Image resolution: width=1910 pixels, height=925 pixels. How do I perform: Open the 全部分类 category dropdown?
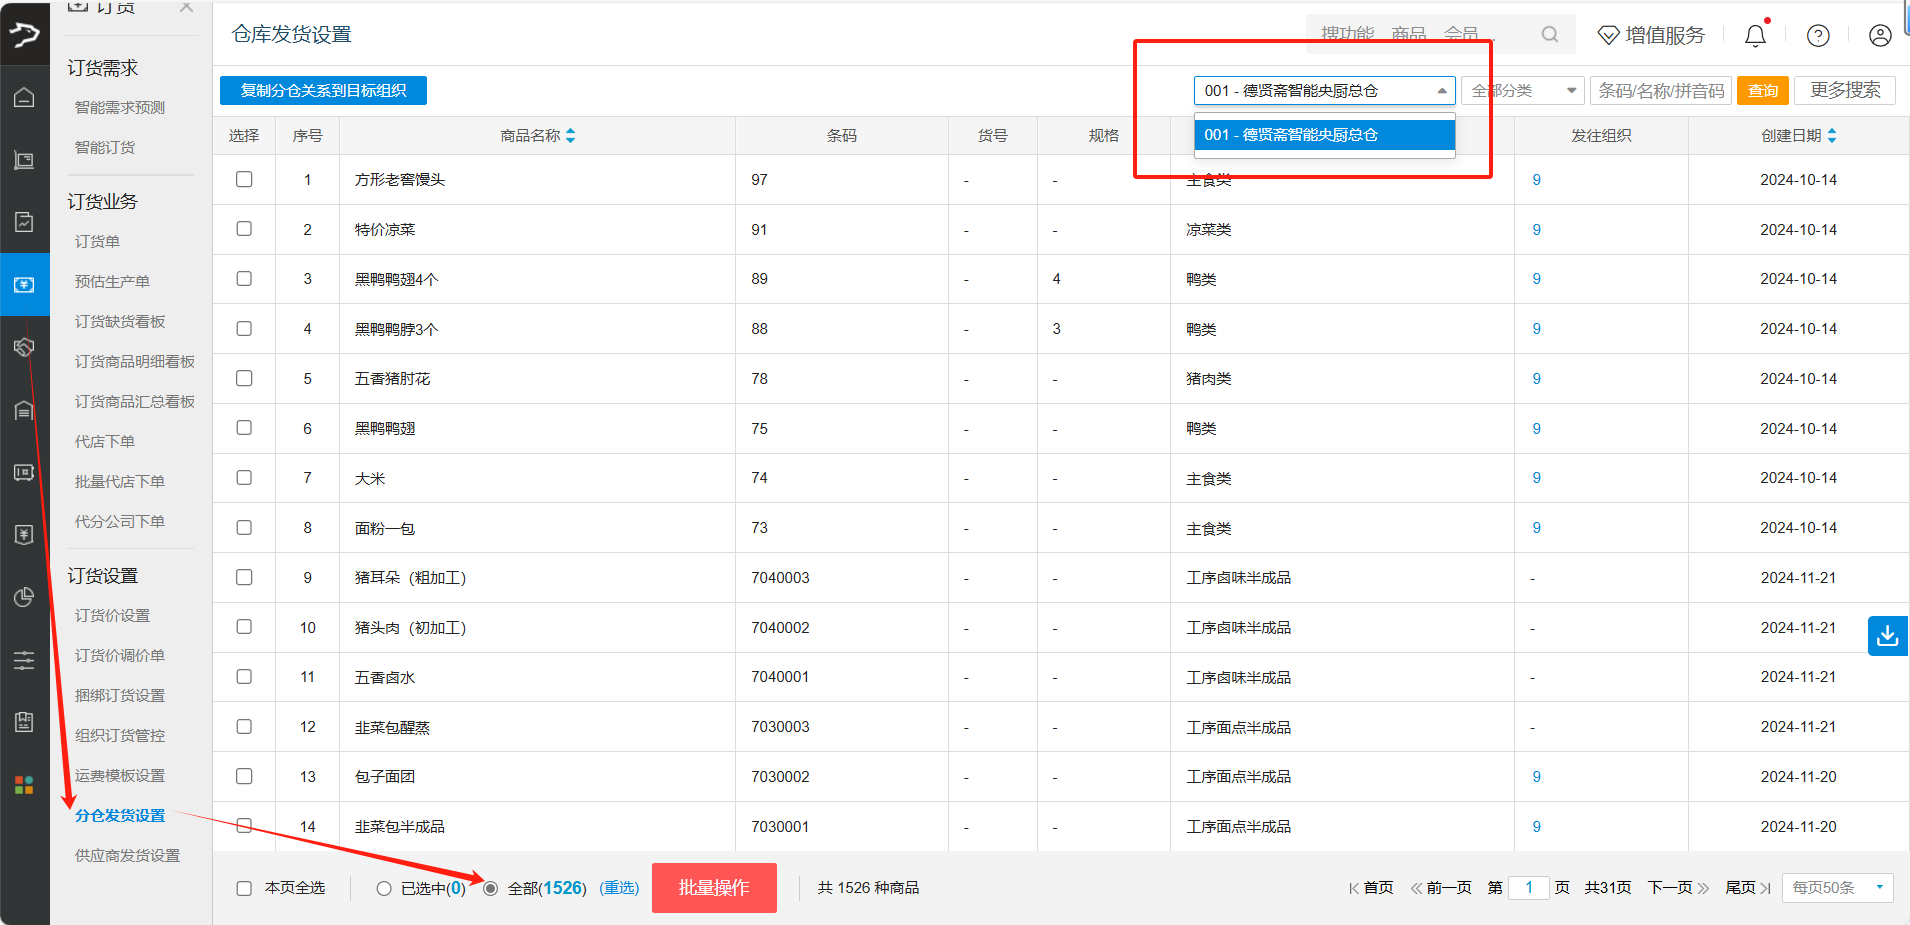pos(1523,91)
